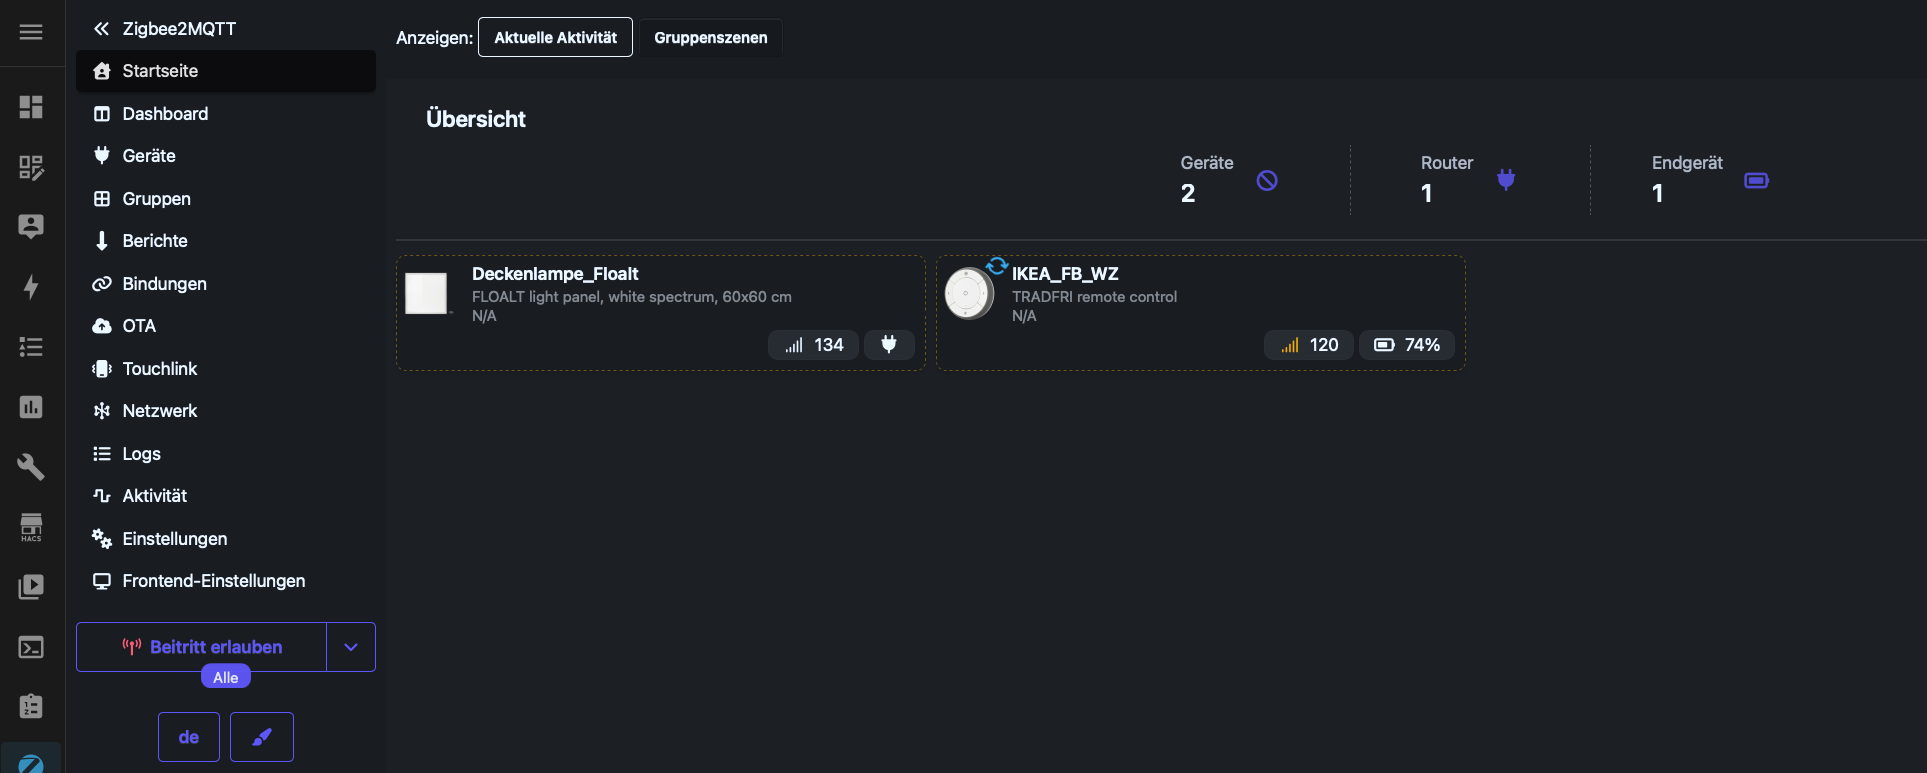Open the OTA update page
This screenshot has width=1927, height=773.
coord(138,326)
